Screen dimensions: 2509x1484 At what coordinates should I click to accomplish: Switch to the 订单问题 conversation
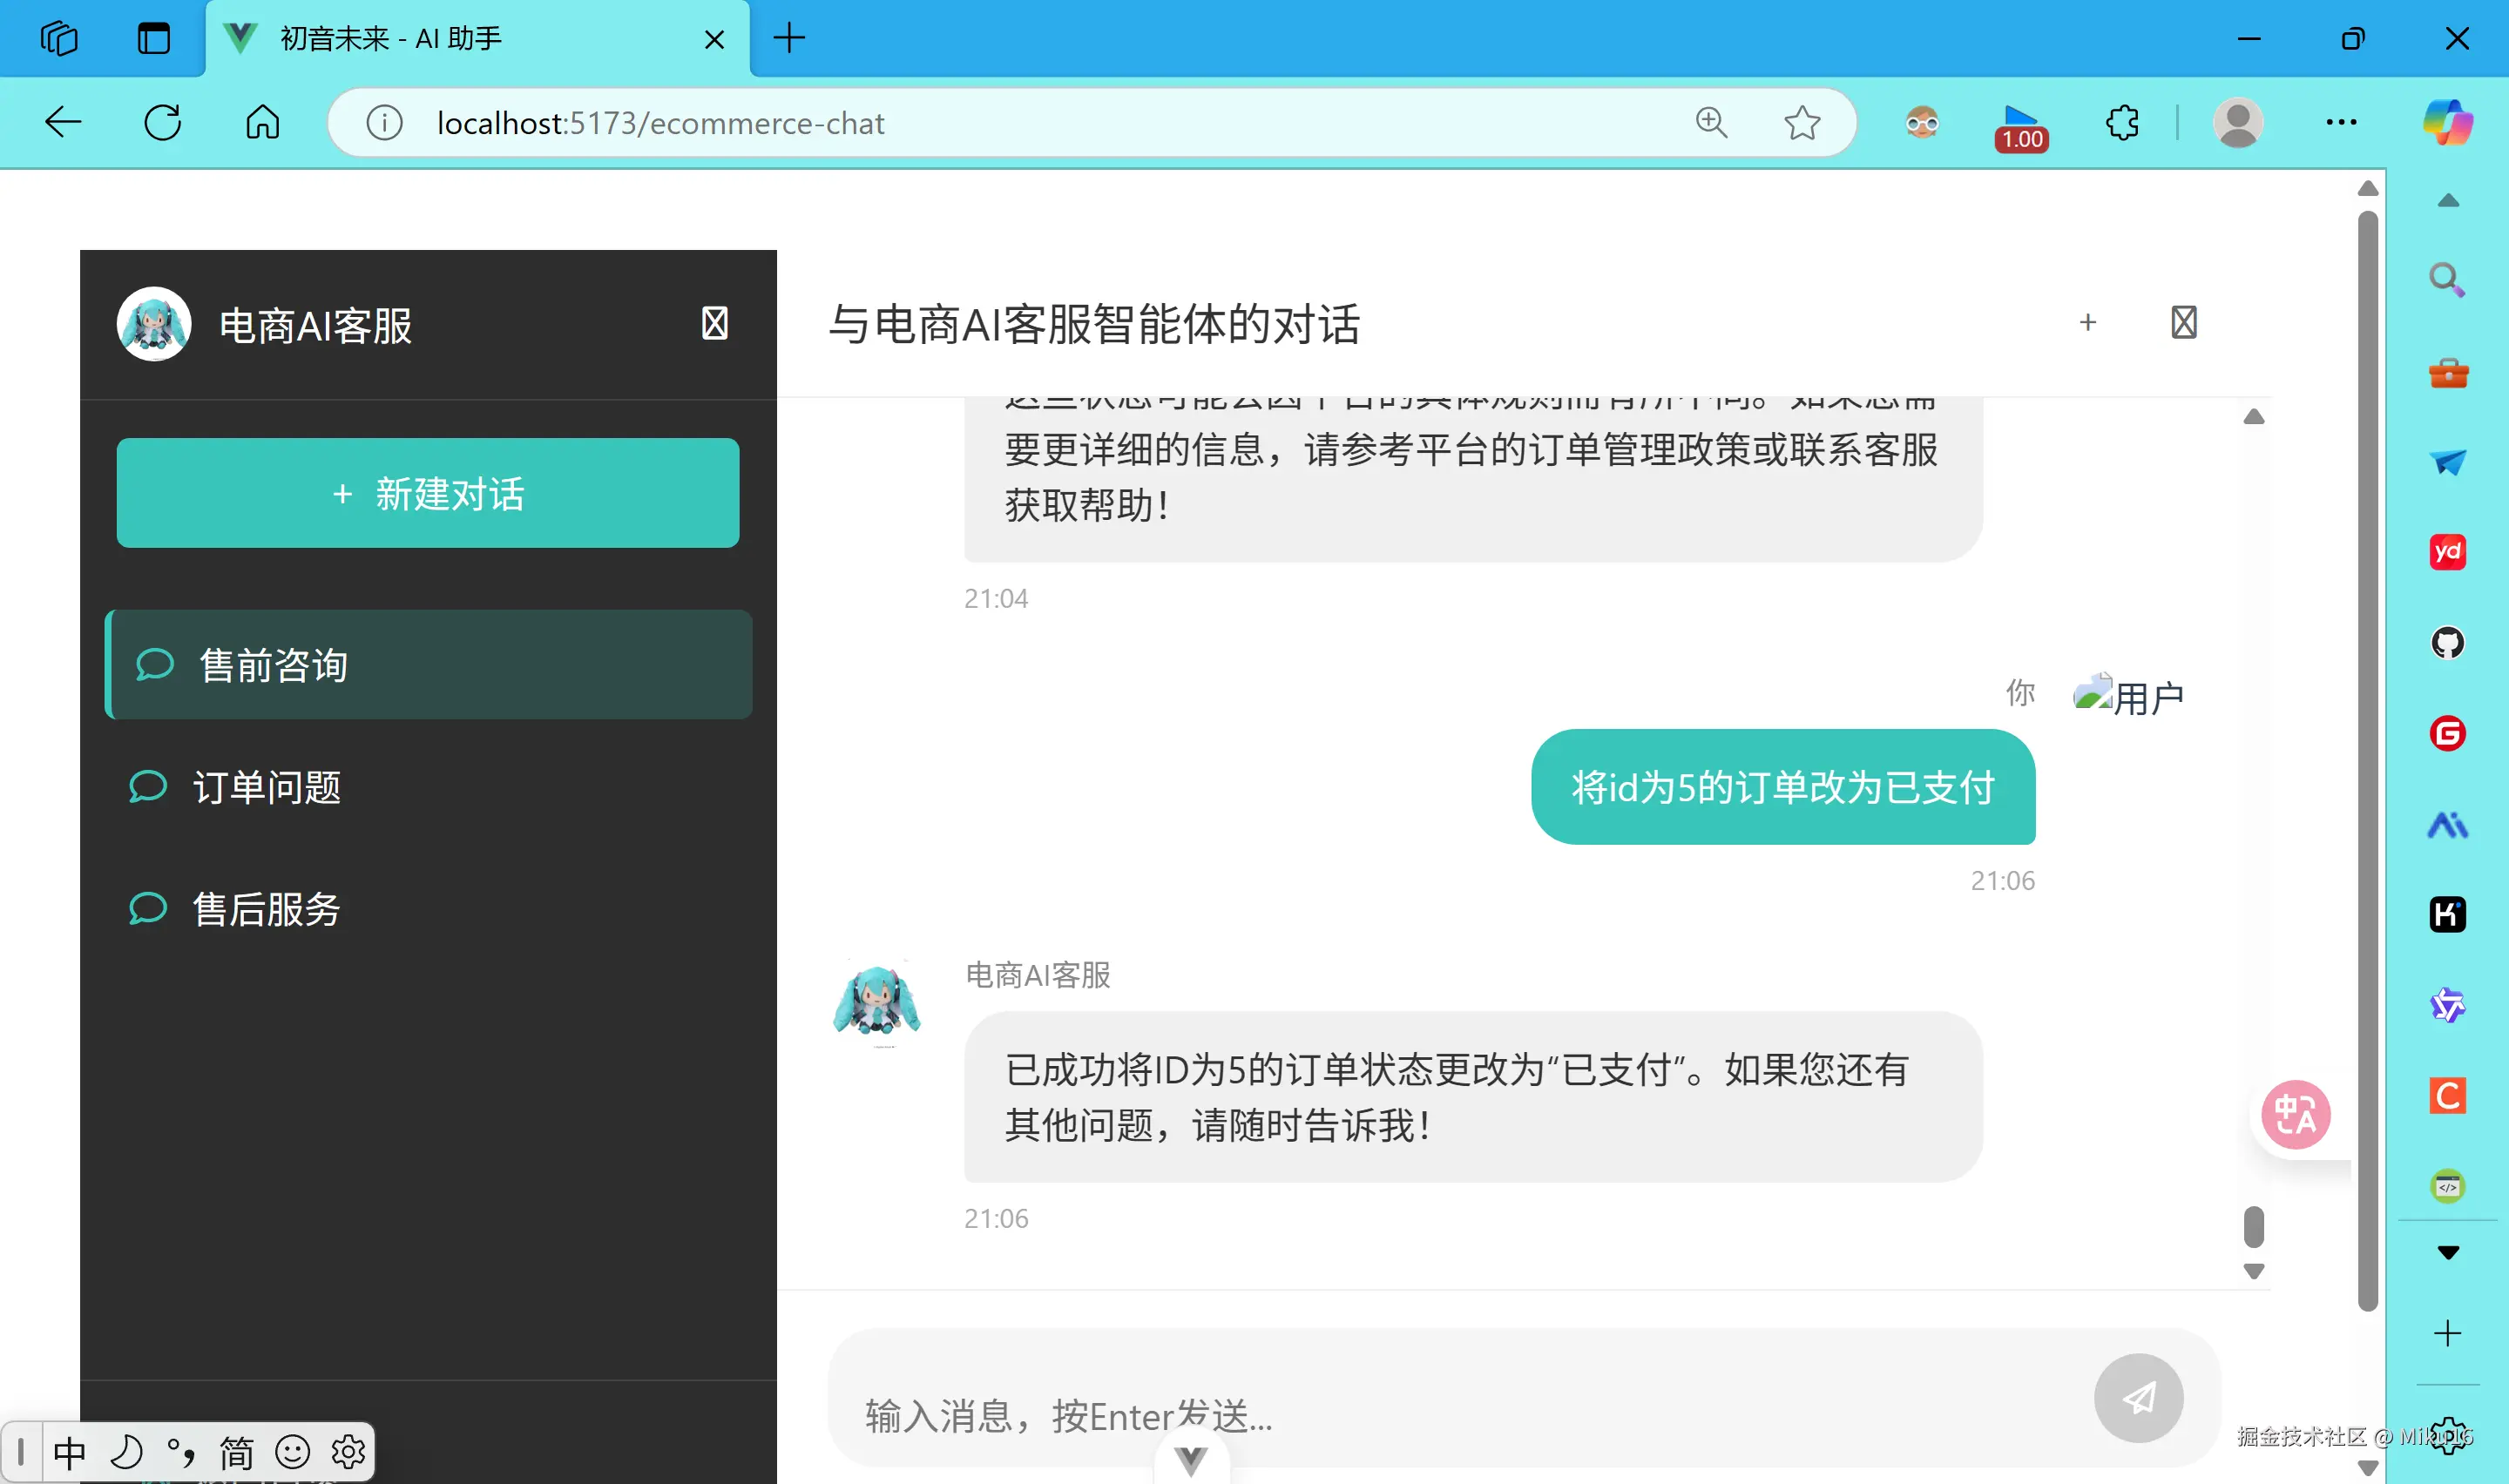pos(267,787)
